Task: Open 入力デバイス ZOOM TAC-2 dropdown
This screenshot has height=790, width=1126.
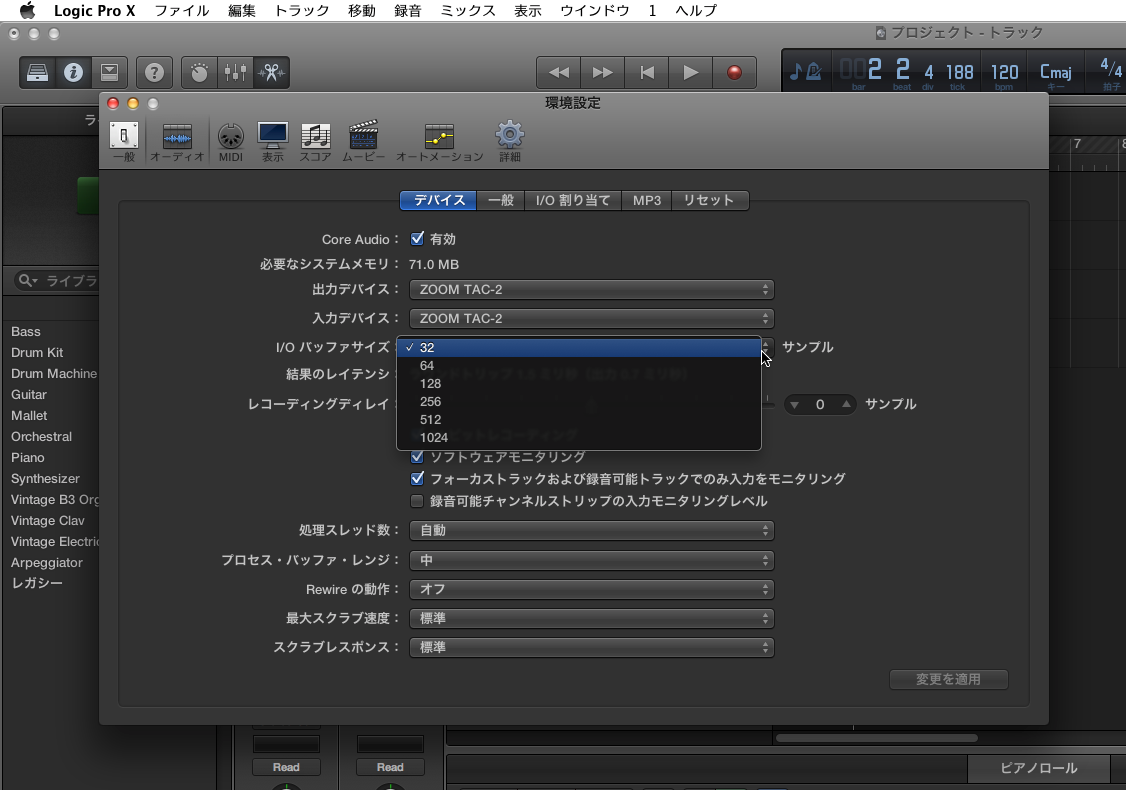Action: pyautogui.click(x=592, y=318)
